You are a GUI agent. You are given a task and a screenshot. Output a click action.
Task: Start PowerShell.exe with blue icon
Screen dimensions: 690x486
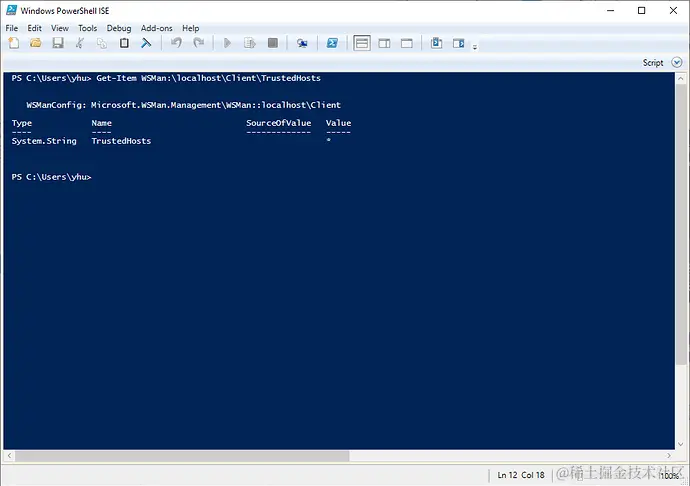click(x=332, y=43)
